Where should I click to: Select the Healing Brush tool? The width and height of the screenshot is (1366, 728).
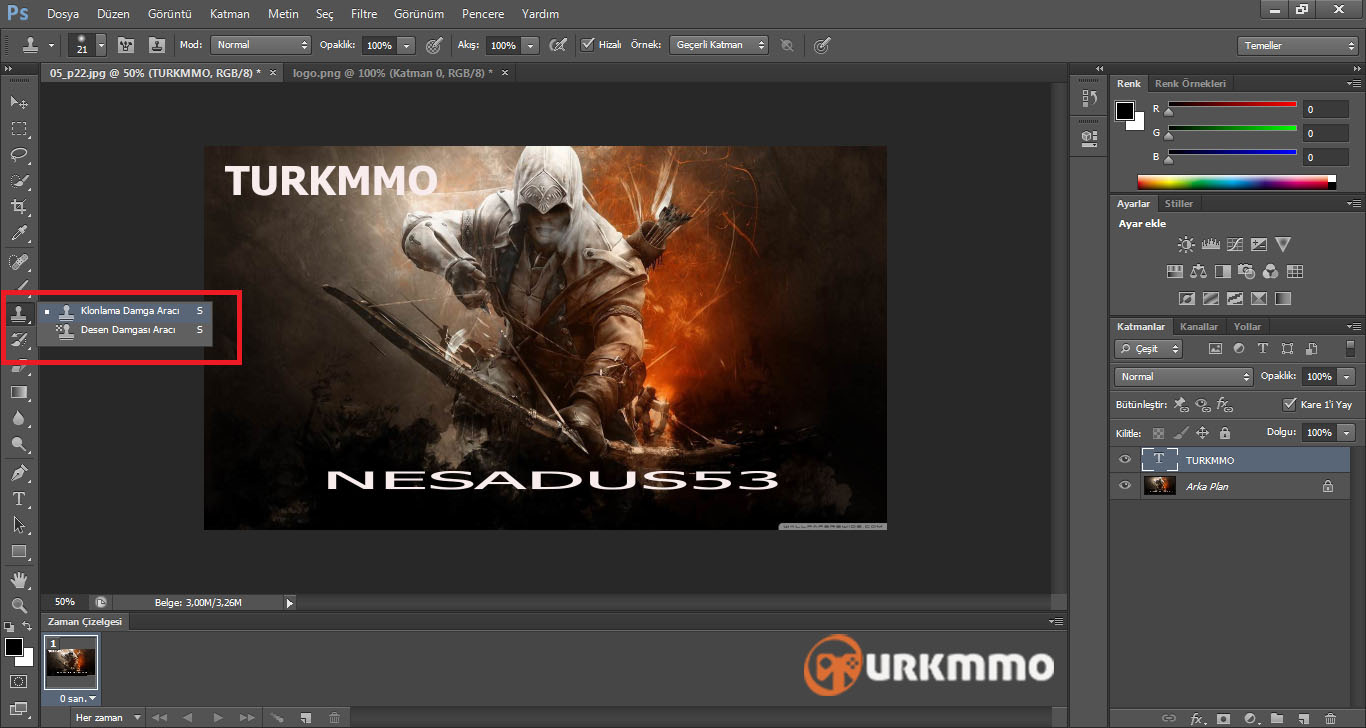(19, 261)
